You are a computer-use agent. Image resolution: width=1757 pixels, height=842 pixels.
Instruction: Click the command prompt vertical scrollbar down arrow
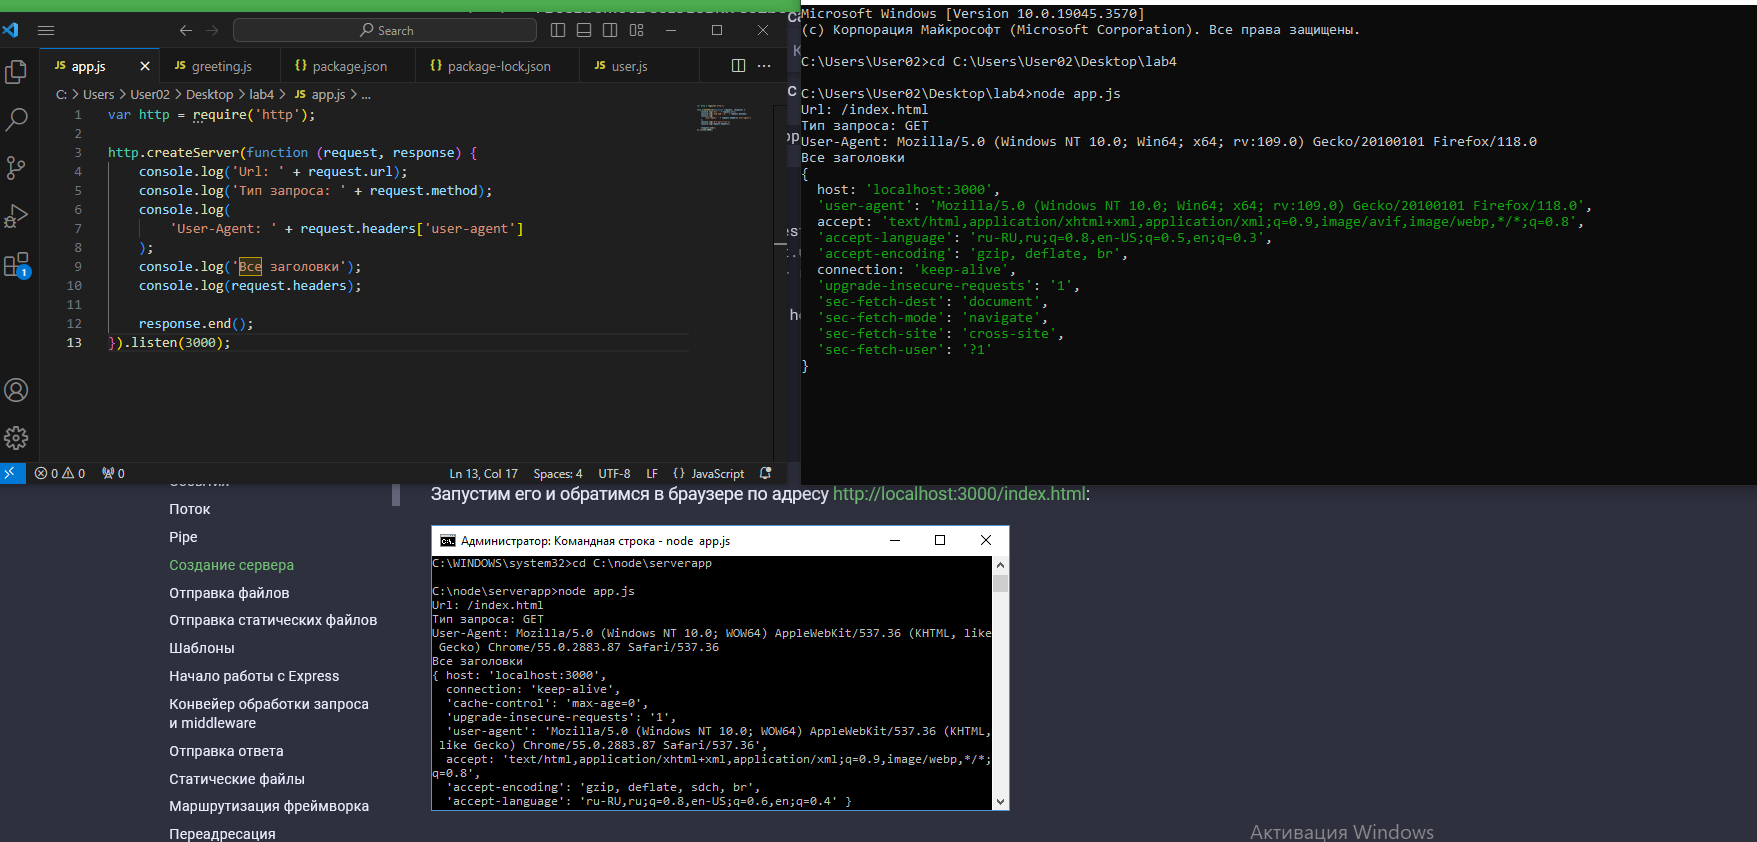[1000, 801]
